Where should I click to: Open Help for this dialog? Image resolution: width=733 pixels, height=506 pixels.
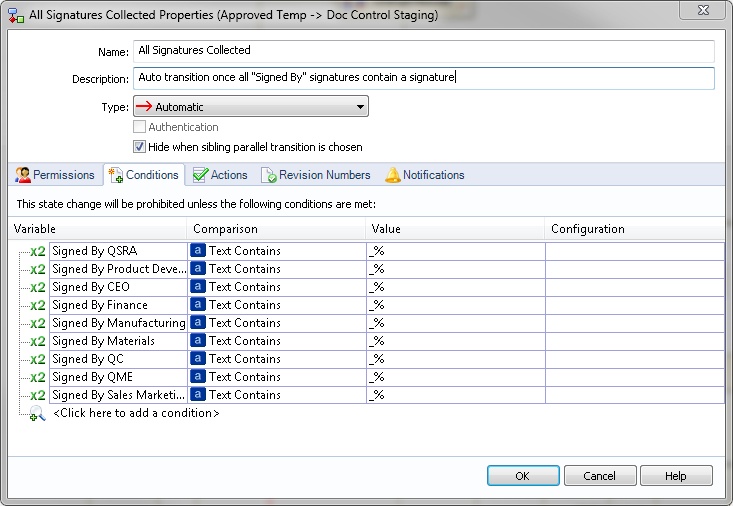tap(676, 476)
